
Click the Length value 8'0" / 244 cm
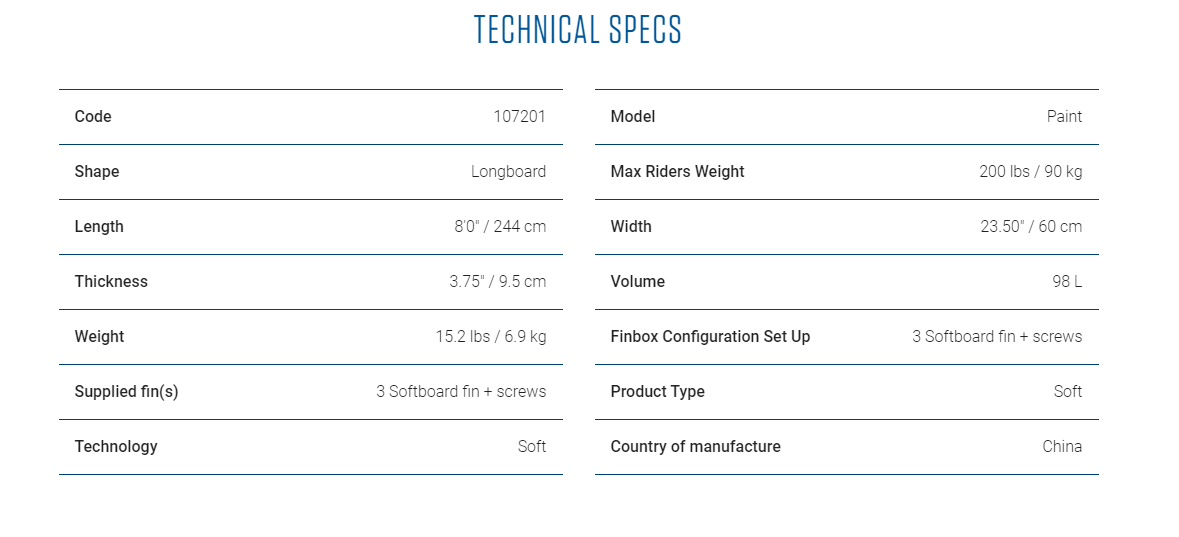(500, 226)
